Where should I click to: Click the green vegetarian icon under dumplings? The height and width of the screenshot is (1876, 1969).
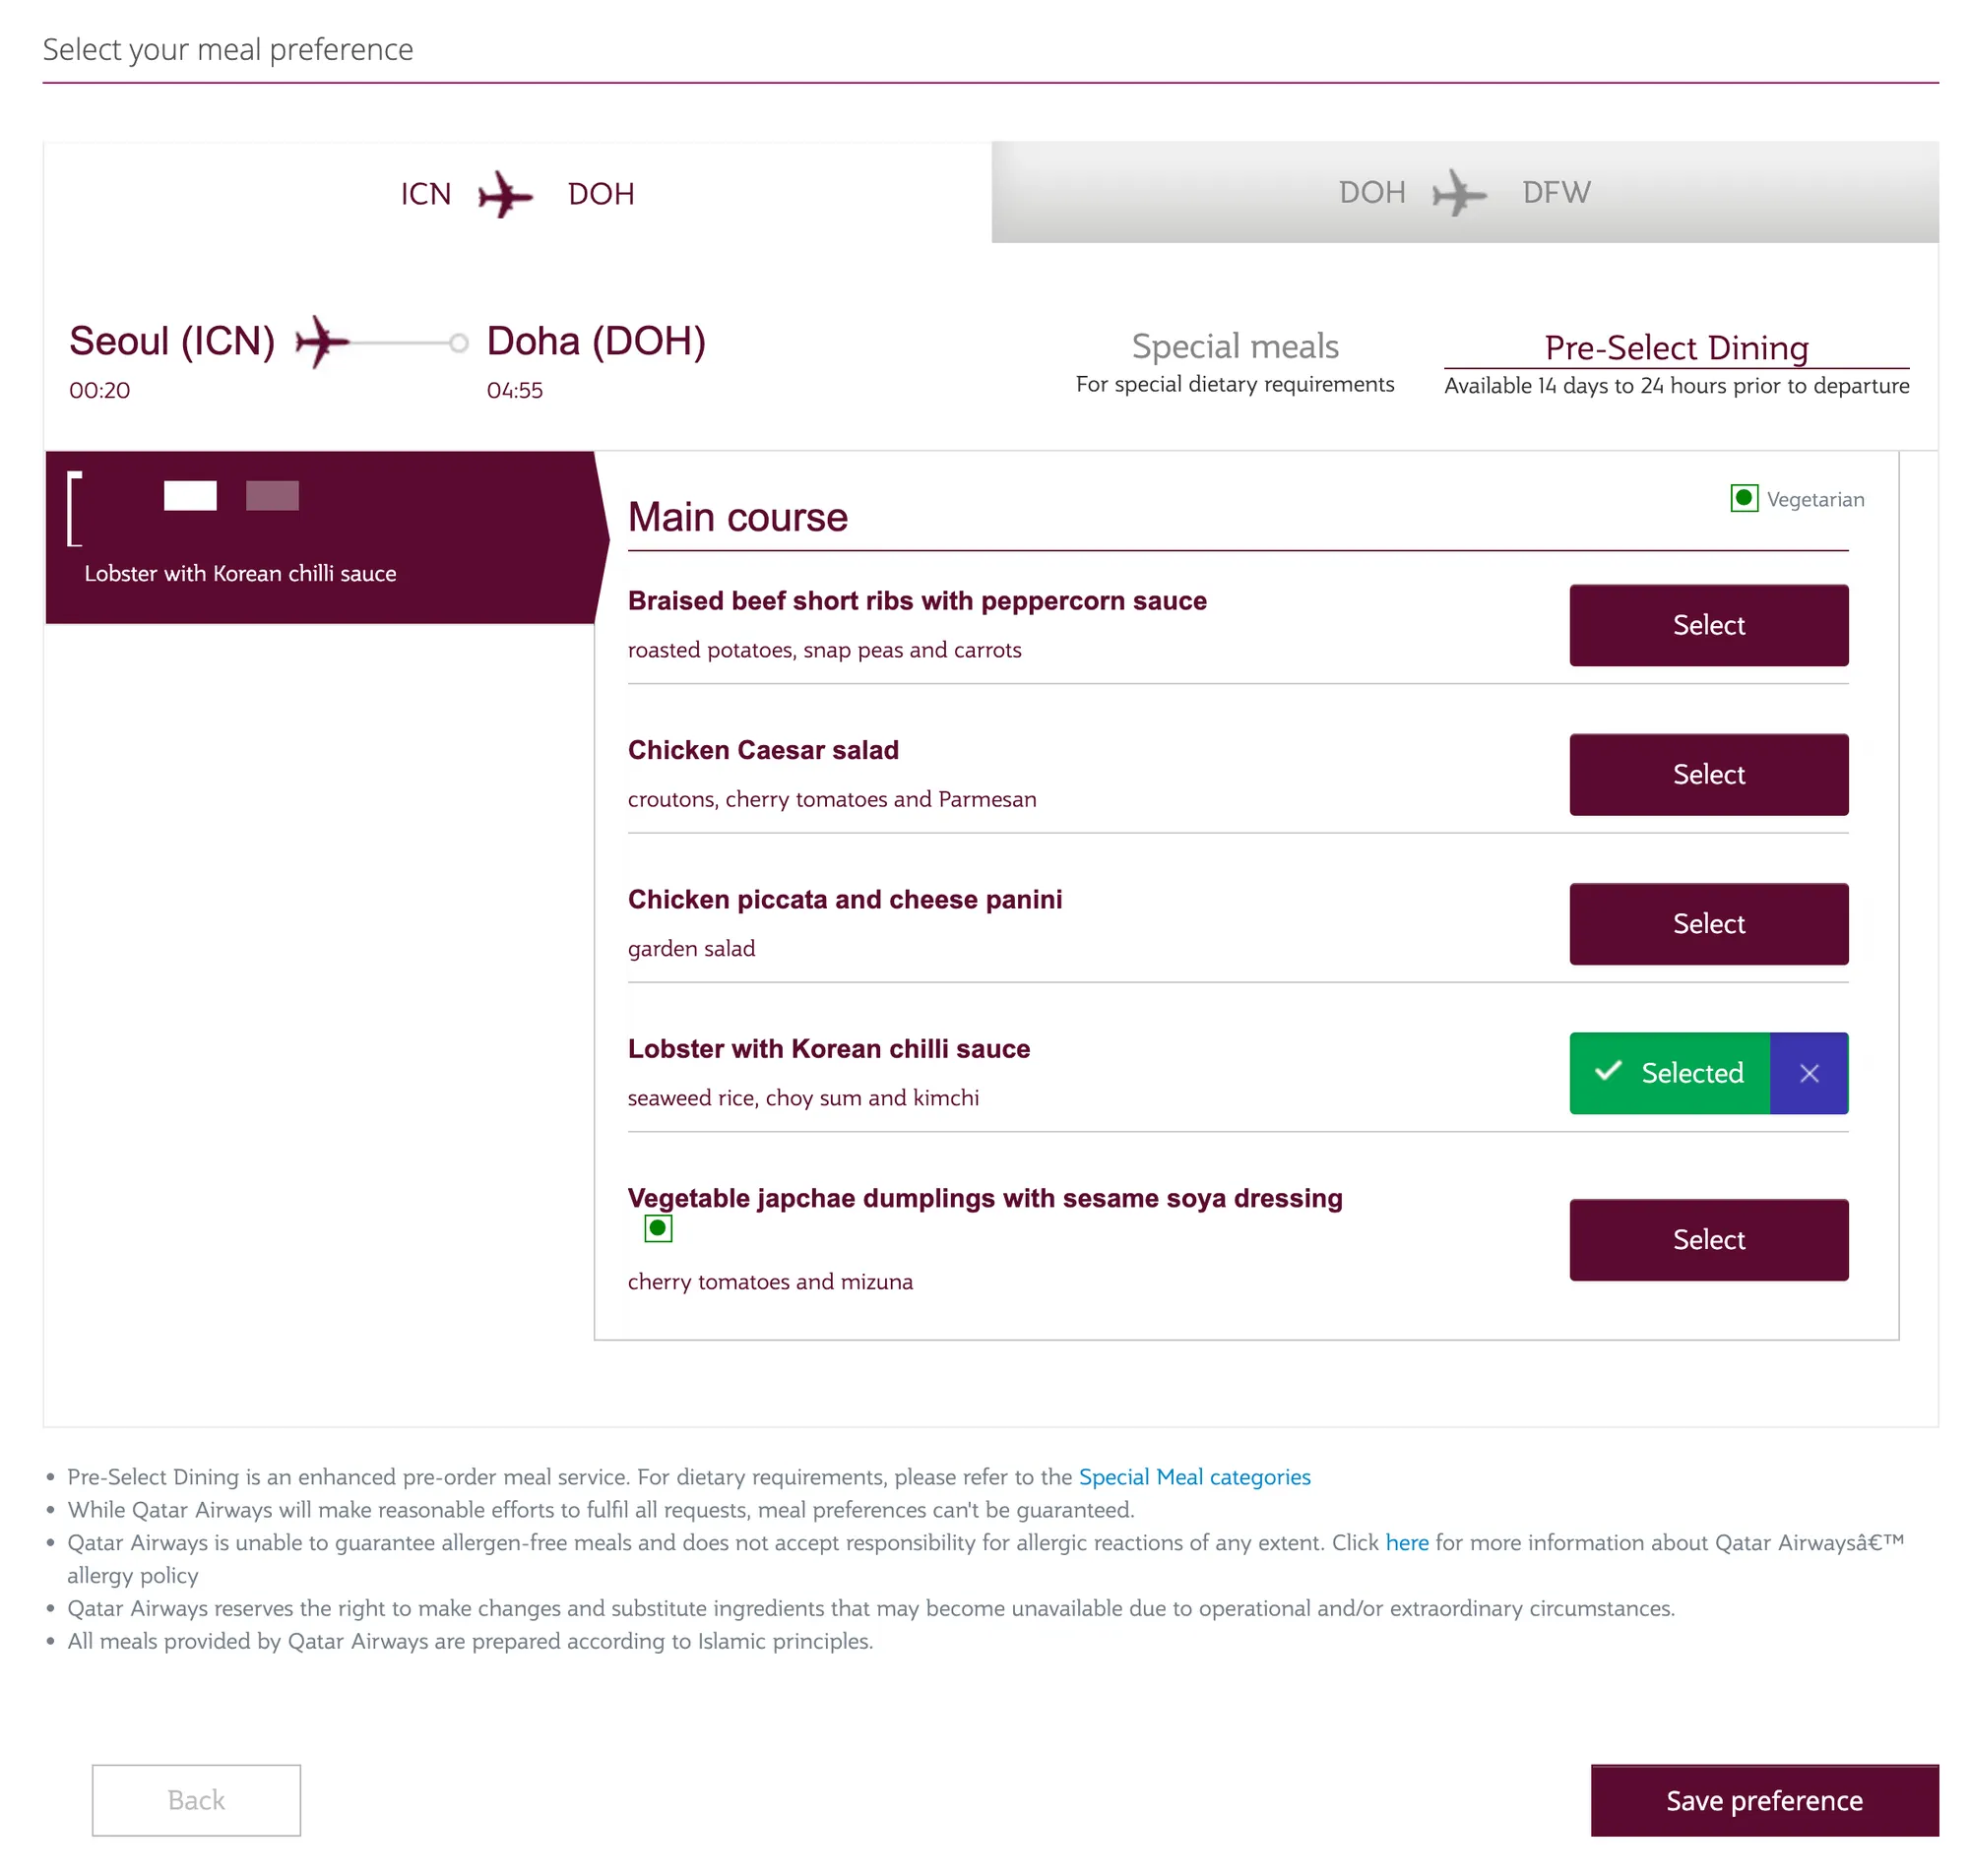659,1230
